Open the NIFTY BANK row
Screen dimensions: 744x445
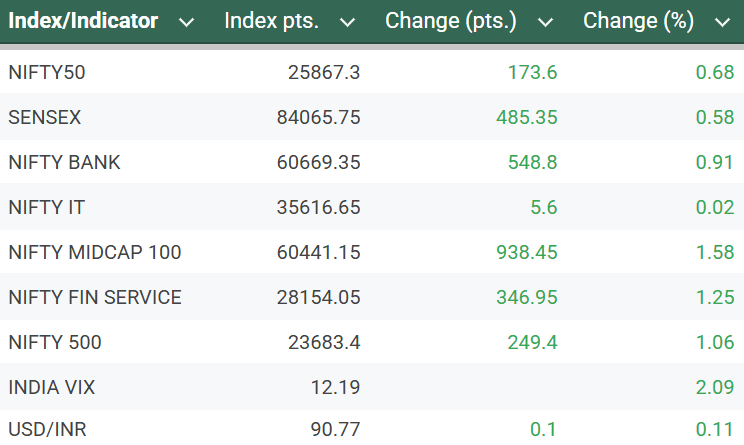coord(64,162)
